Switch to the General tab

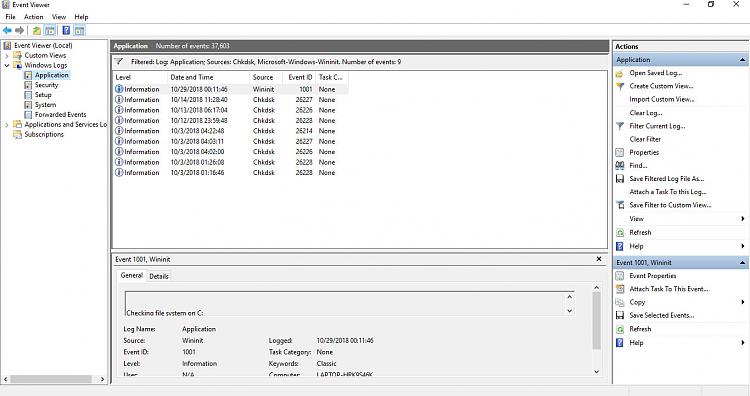[x=132, y=275]
